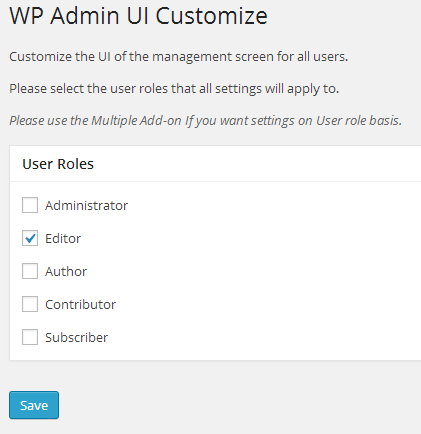Click 'Customize the UI' opening description words

tap(61, 57)
